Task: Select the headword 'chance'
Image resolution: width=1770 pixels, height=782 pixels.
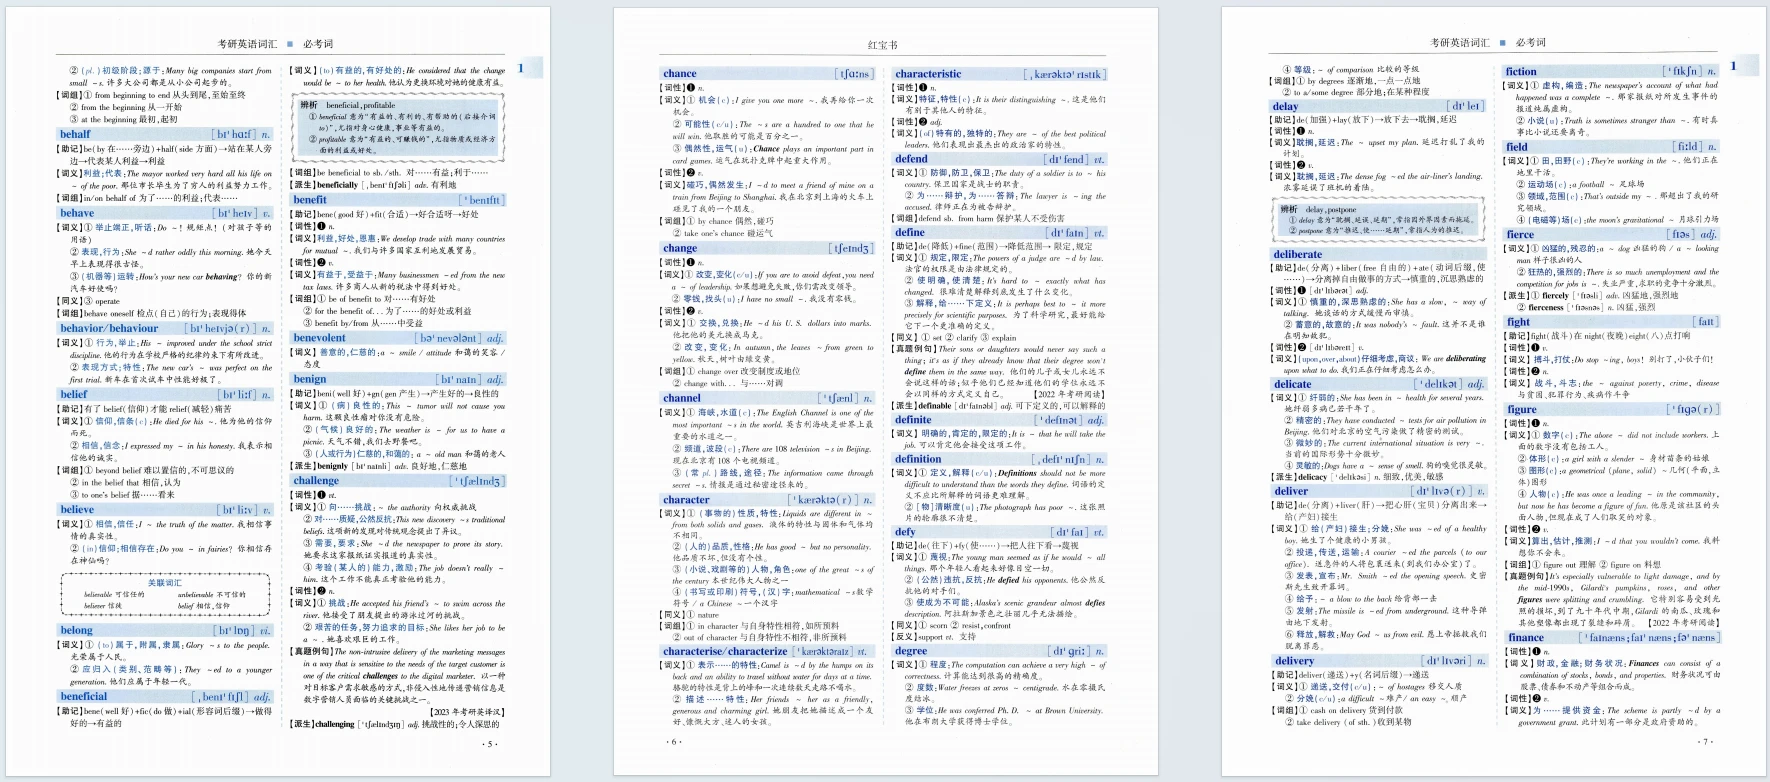Action: coord(679,74)
